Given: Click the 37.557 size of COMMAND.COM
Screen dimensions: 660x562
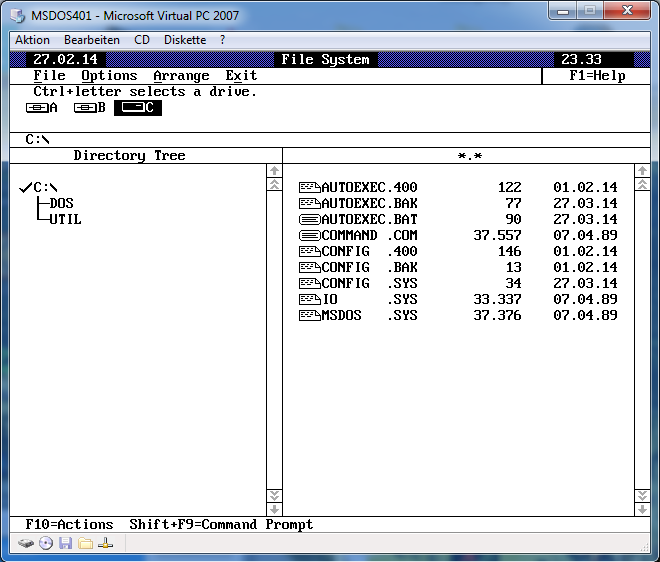Looking at the screenshot, I should tap(497, 235).
